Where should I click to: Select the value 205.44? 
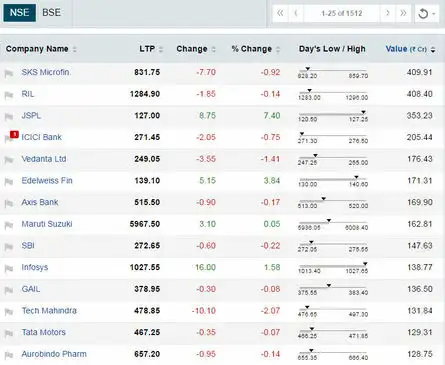point(419,137)
